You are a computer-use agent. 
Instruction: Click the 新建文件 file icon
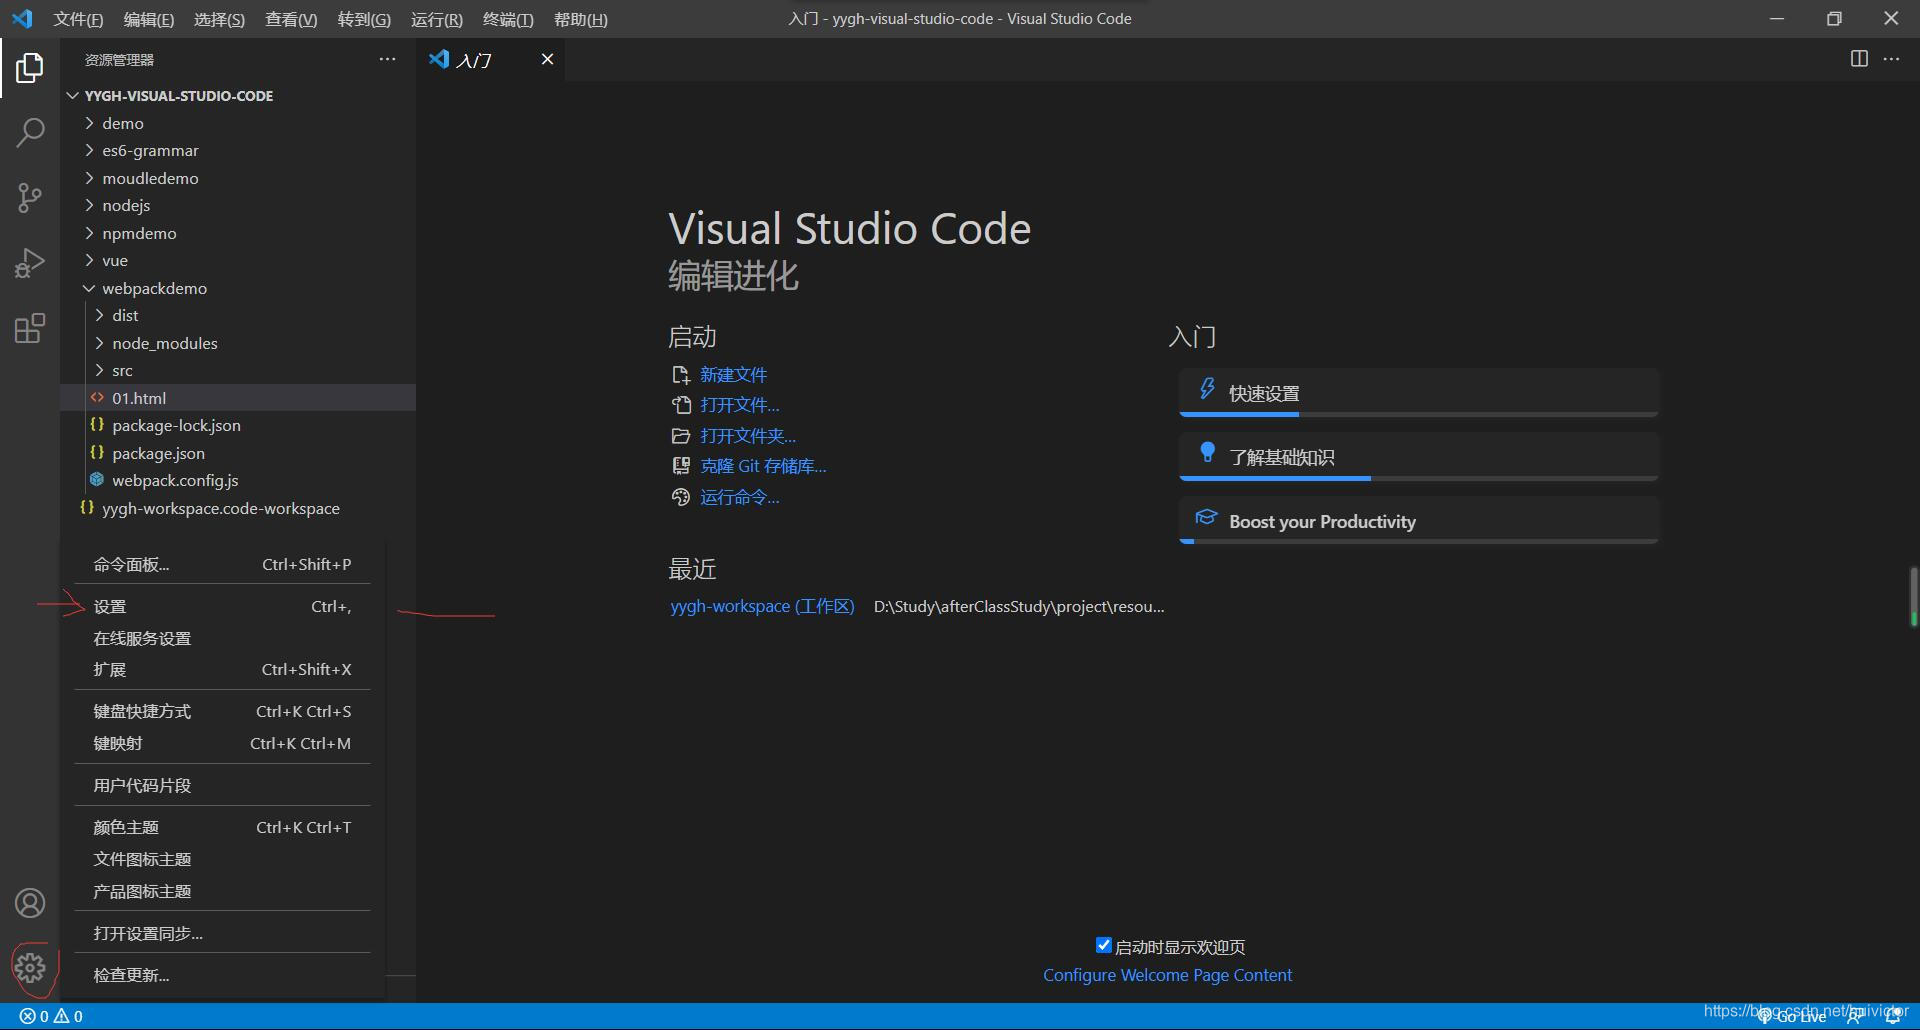(x=681, y=375)
